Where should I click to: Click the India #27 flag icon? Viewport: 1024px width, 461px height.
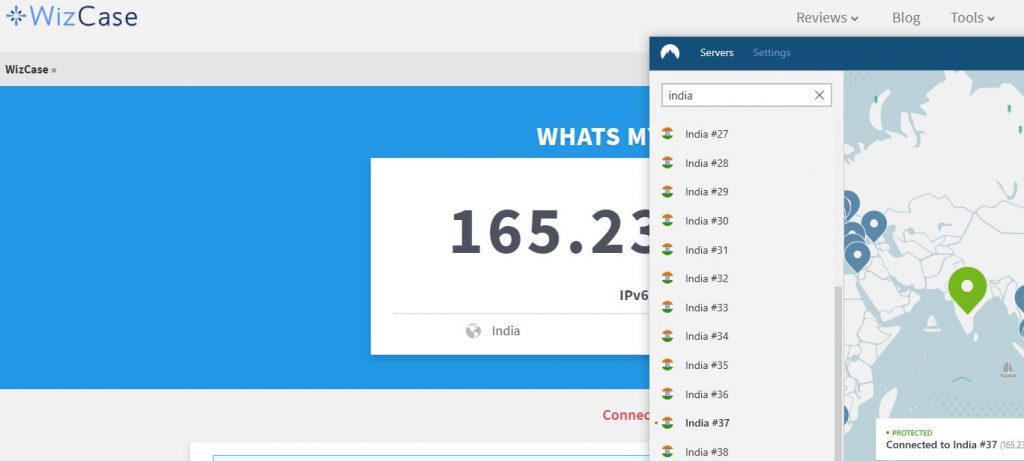(x=667, y=133)
